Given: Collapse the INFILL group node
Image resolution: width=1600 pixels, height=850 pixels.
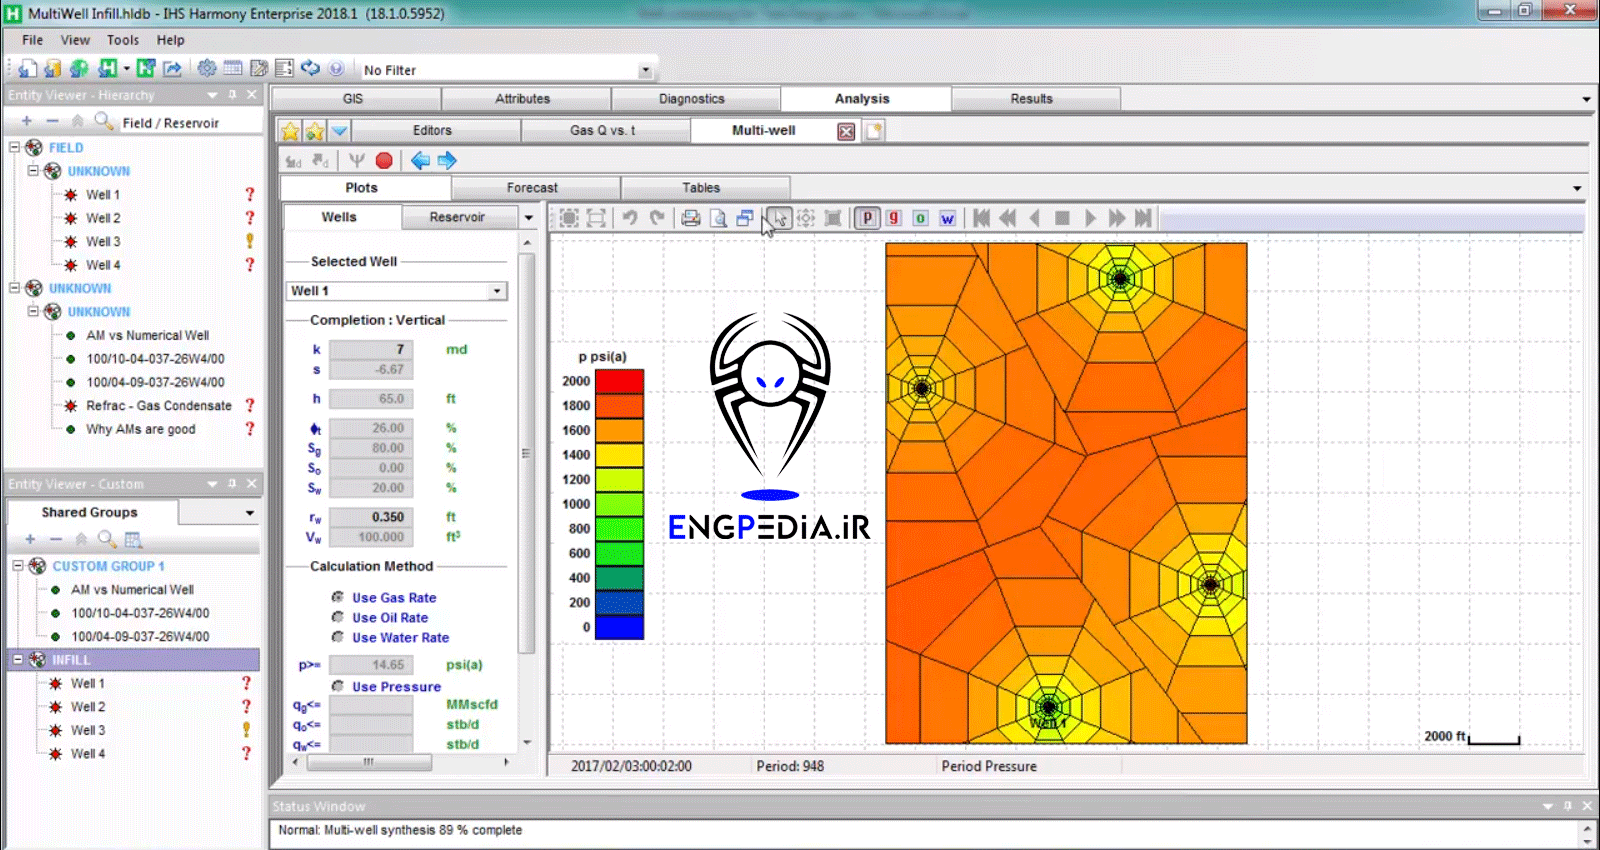Looking at the screenshot, I should pos(17,659).
